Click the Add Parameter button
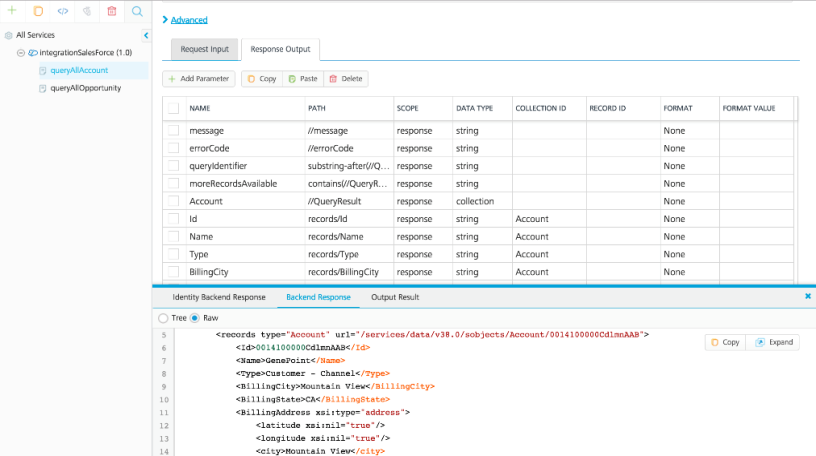816x456 pixels. tap(199, 79)
